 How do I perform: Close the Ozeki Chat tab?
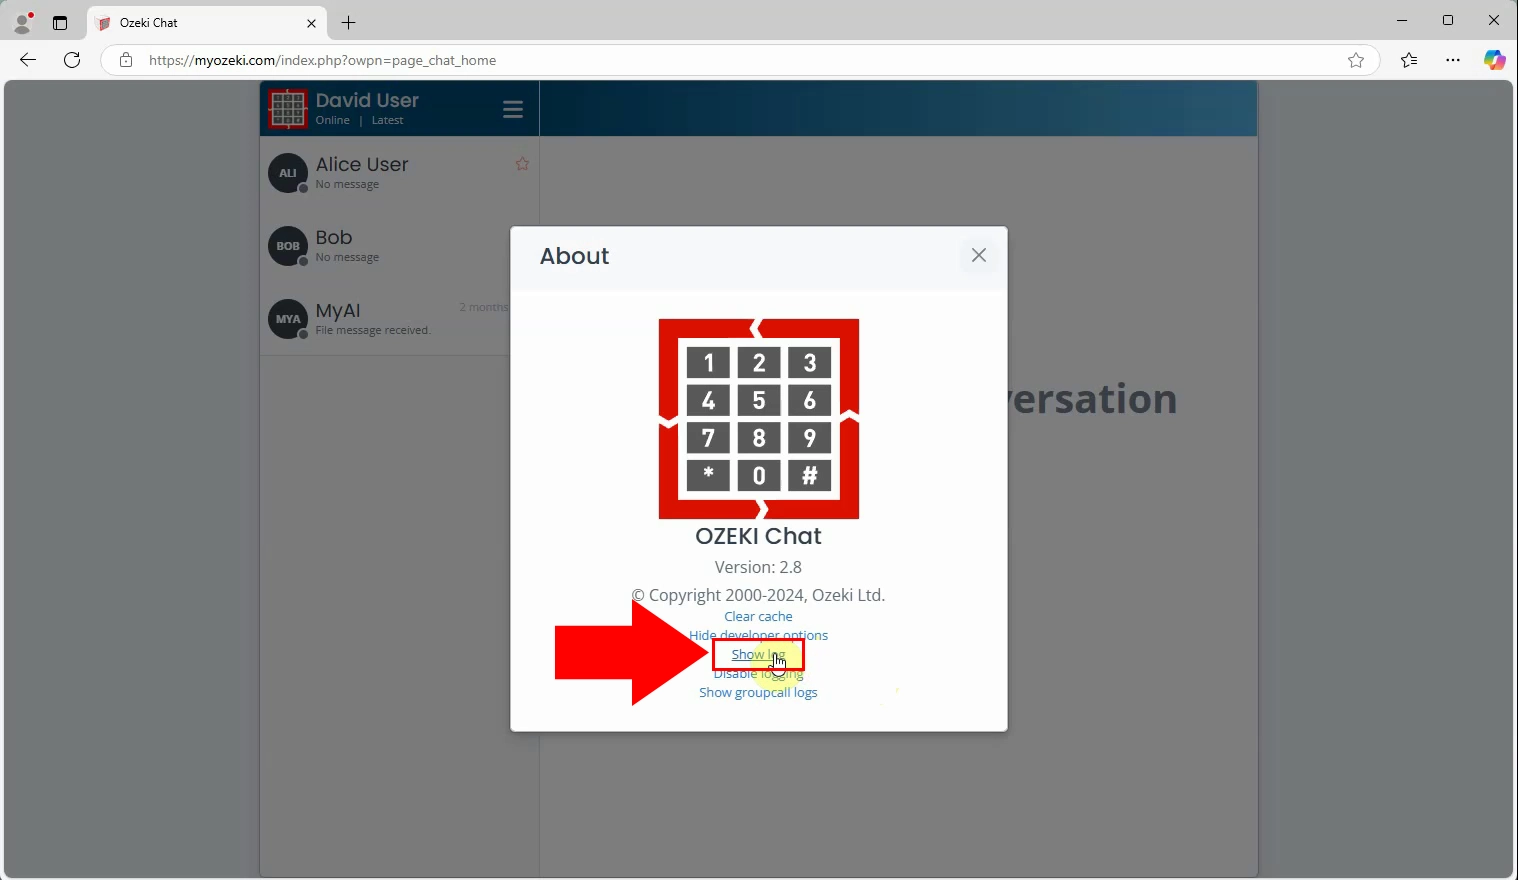(311, 23)
